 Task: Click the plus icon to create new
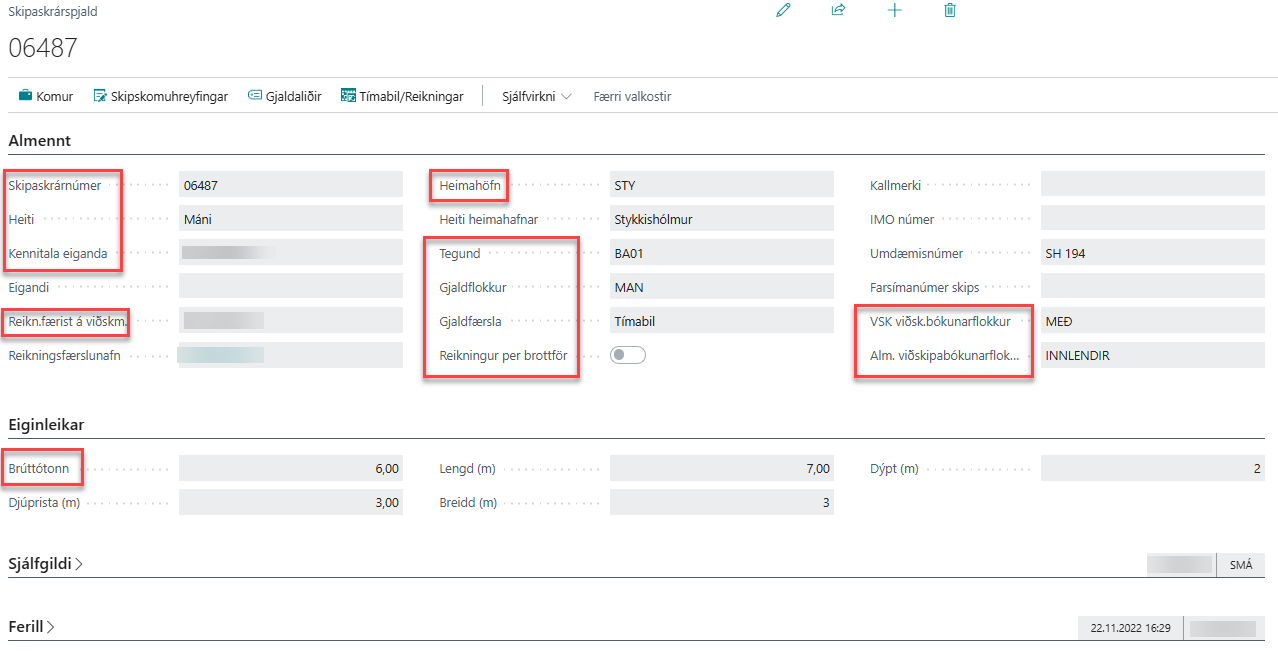pyautogui.click(x=894, y=10)
